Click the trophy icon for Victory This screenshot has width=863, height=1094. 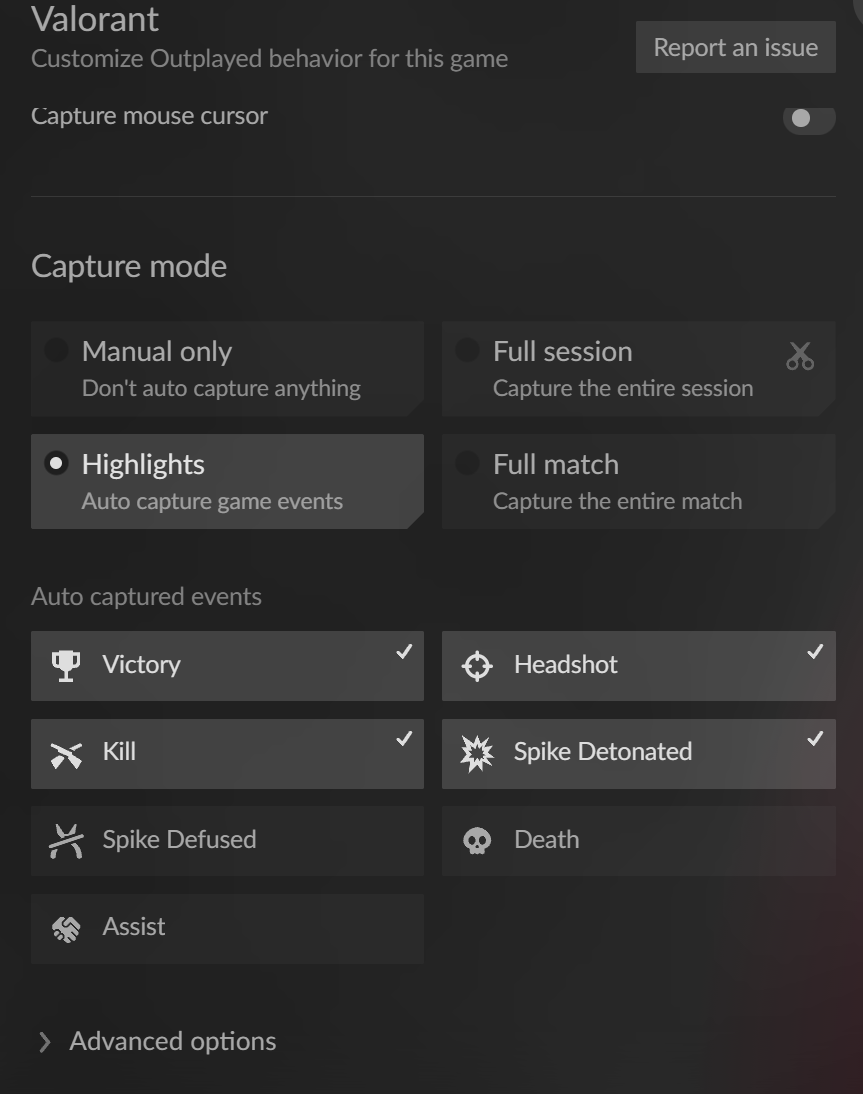66,666
